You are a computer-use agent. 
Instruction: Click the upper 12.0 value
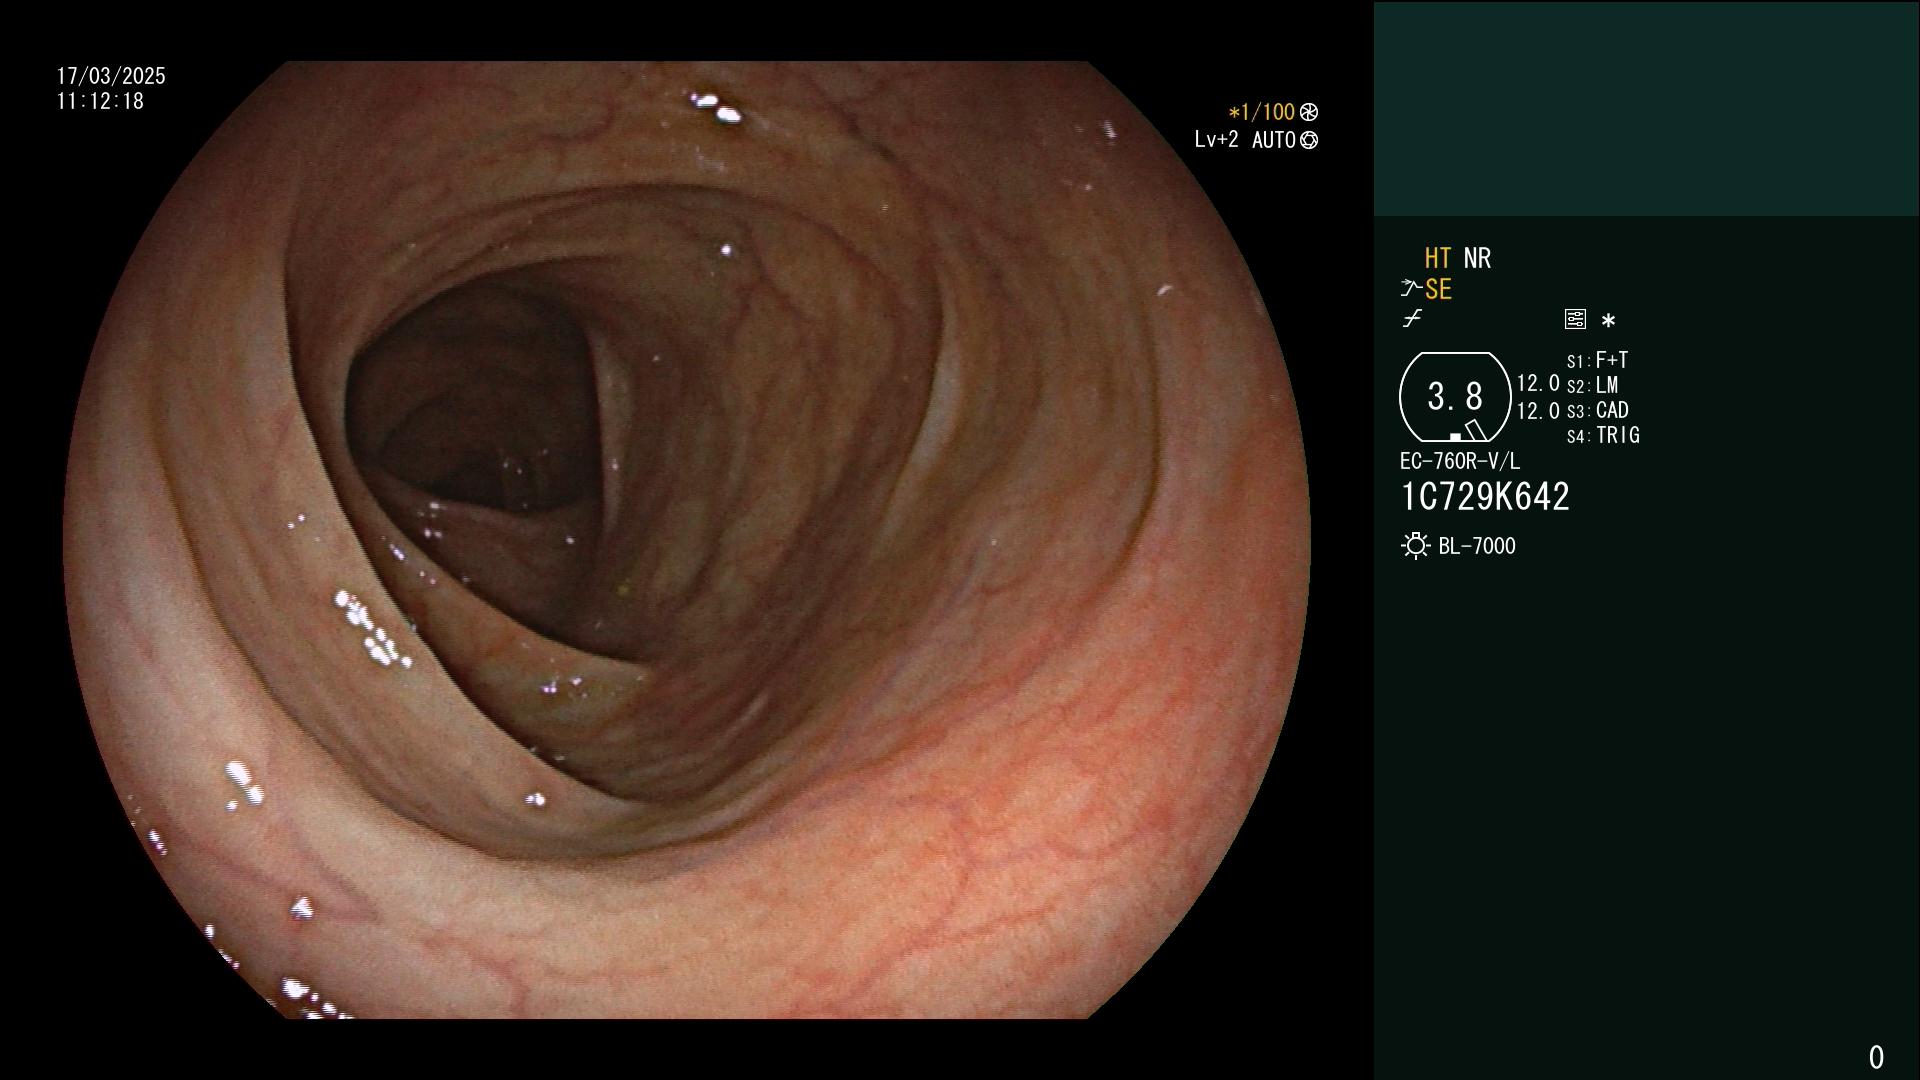(x=1538, y=383)
